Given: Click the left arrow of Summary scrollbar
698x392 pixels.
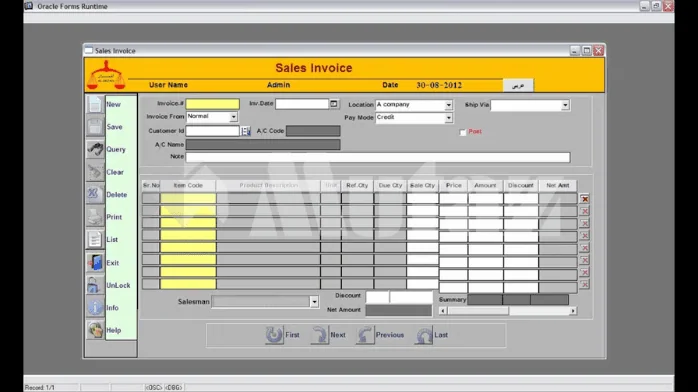Looking at the screenshot, I should [443, 311].
